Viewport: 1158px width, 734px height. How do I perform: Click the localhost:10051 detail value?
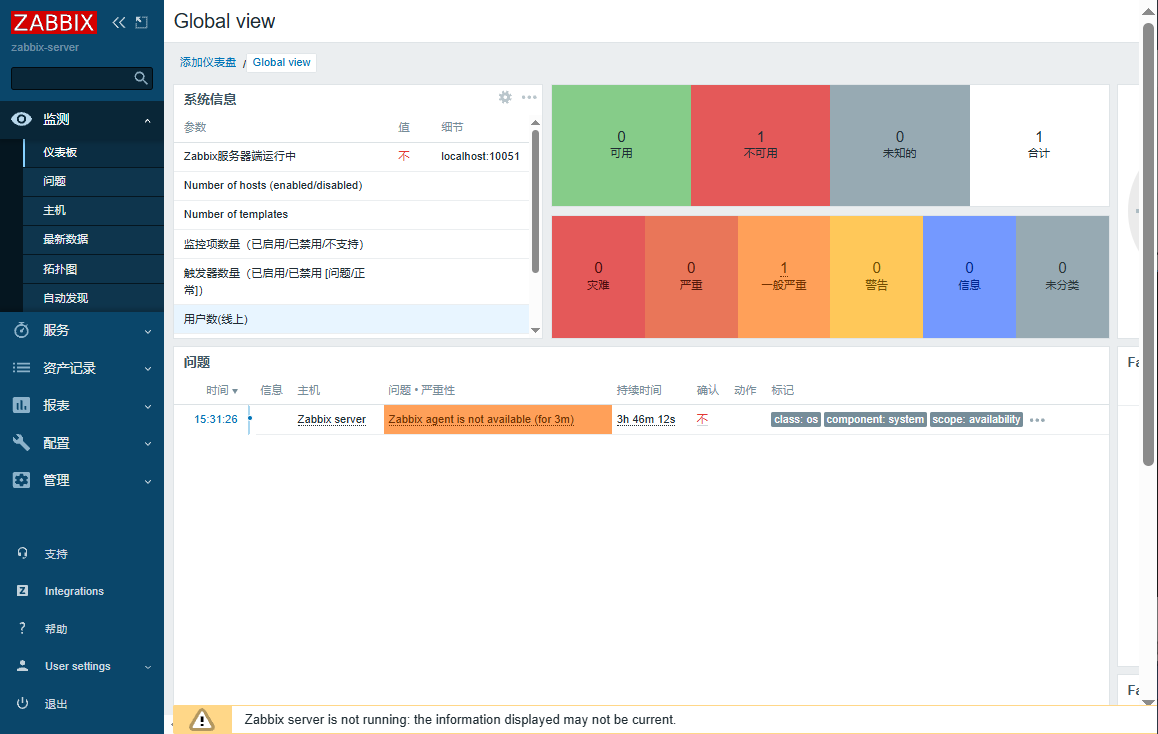pyautogui.click(x=480, y=156)
